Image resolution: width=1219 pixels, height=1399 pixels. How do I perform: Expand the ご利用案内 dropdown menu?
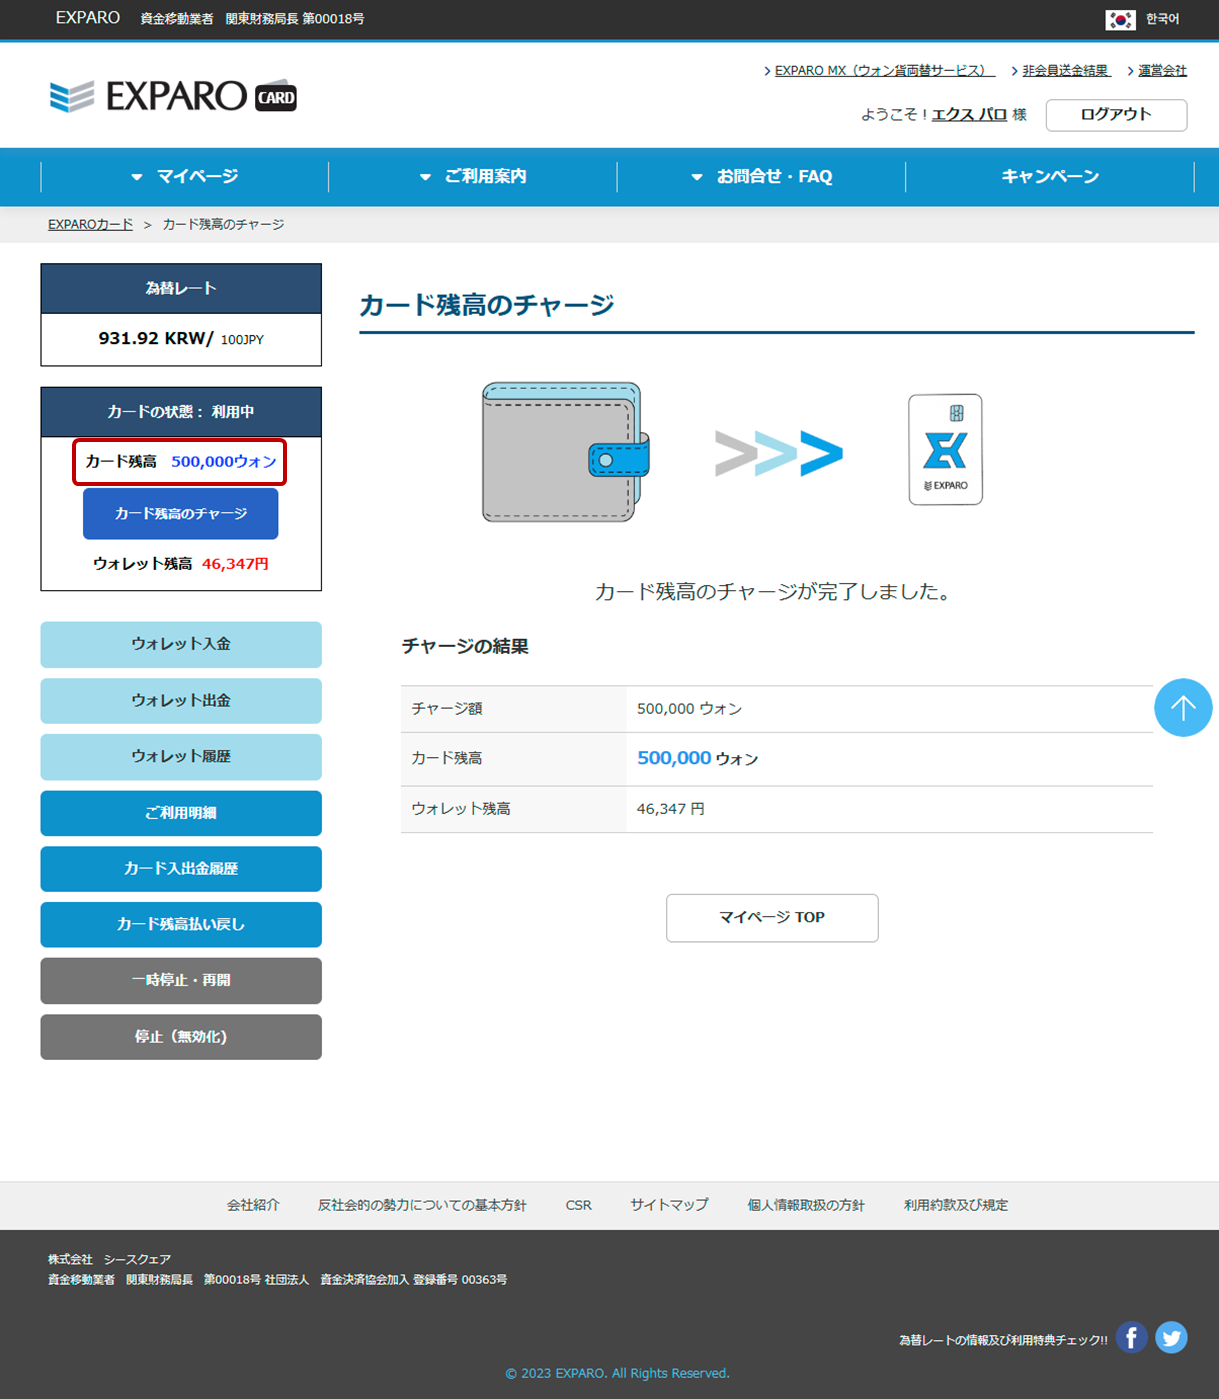[473, 177]
